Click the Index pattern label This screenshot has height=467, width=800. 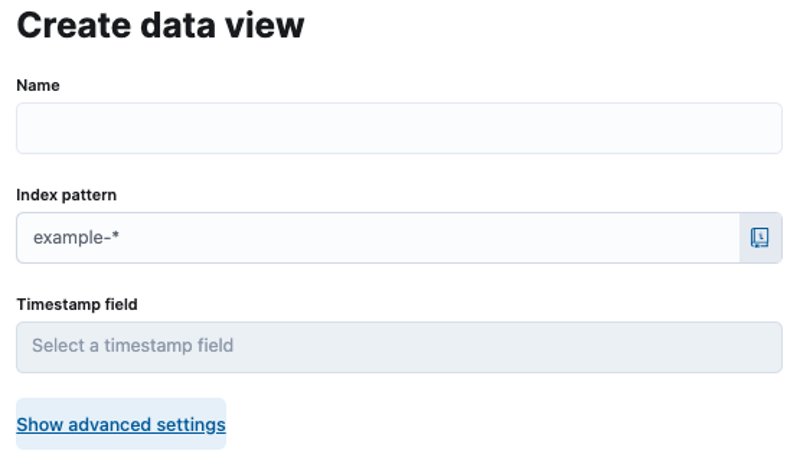click(66, 195)
